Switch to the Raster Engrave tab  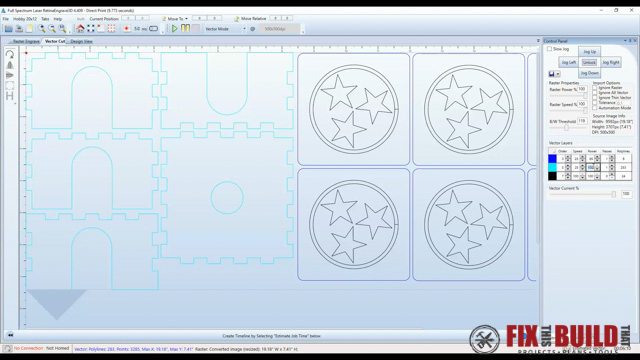point(26,41)
